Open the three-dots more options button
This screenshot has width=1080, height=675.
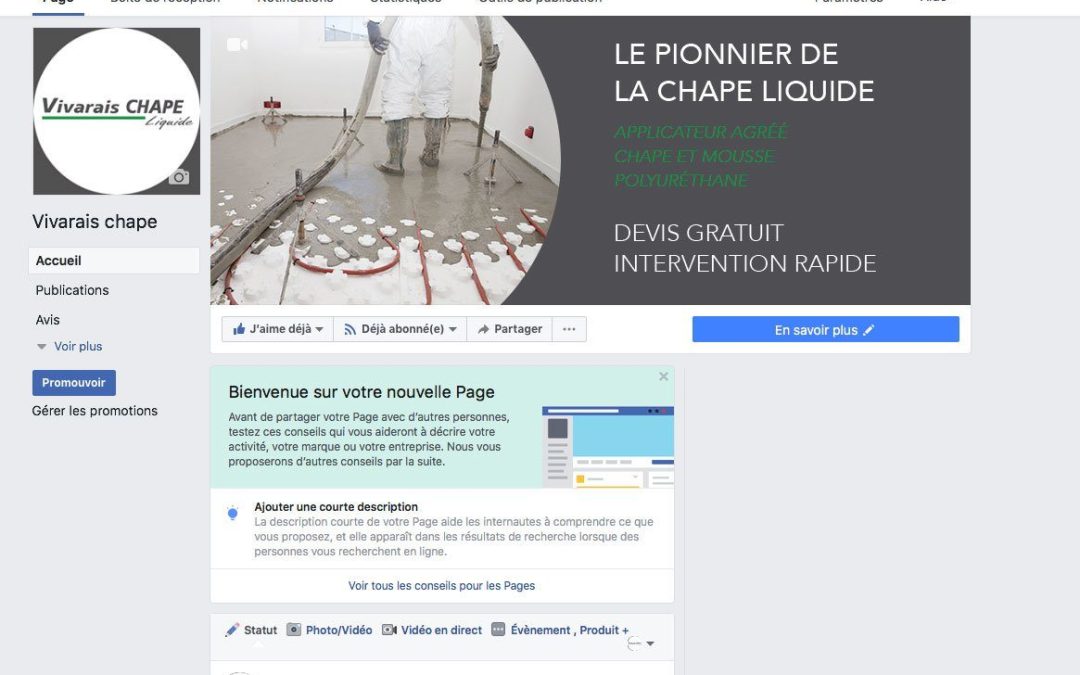tap(569, 329)
